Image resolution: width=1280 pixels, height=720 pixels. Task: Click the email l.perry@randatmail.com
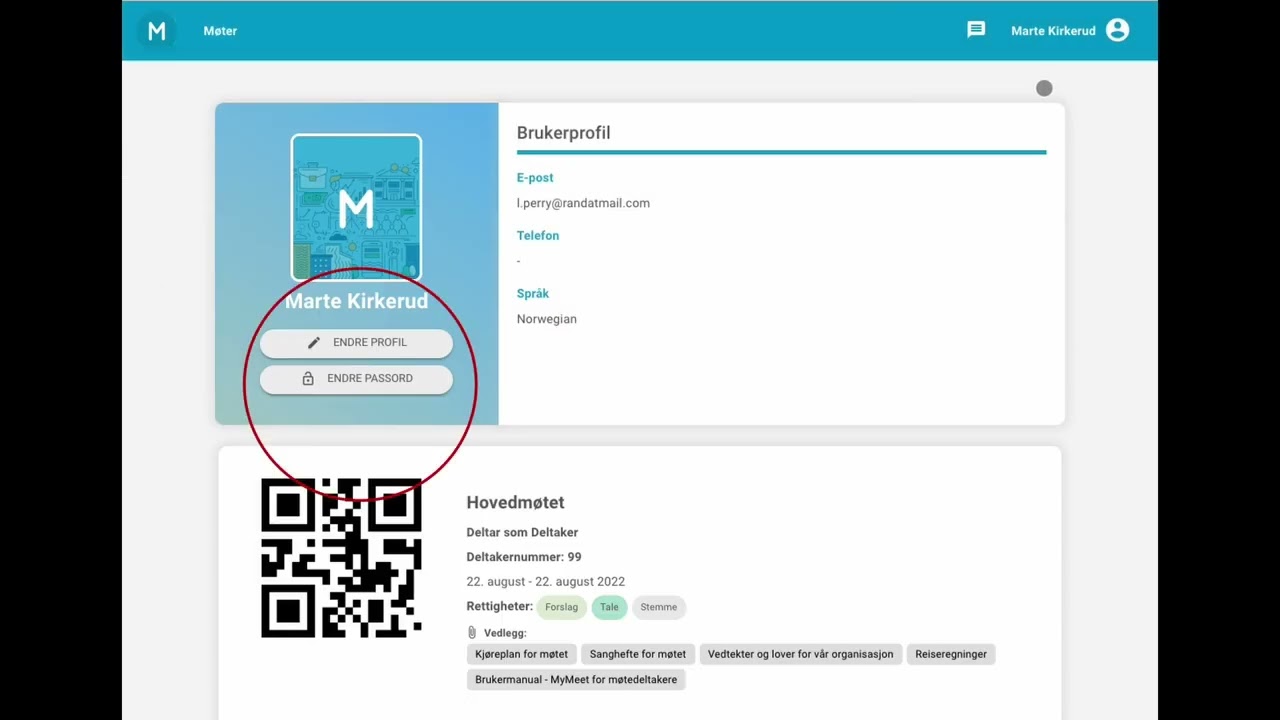(583, 203)
